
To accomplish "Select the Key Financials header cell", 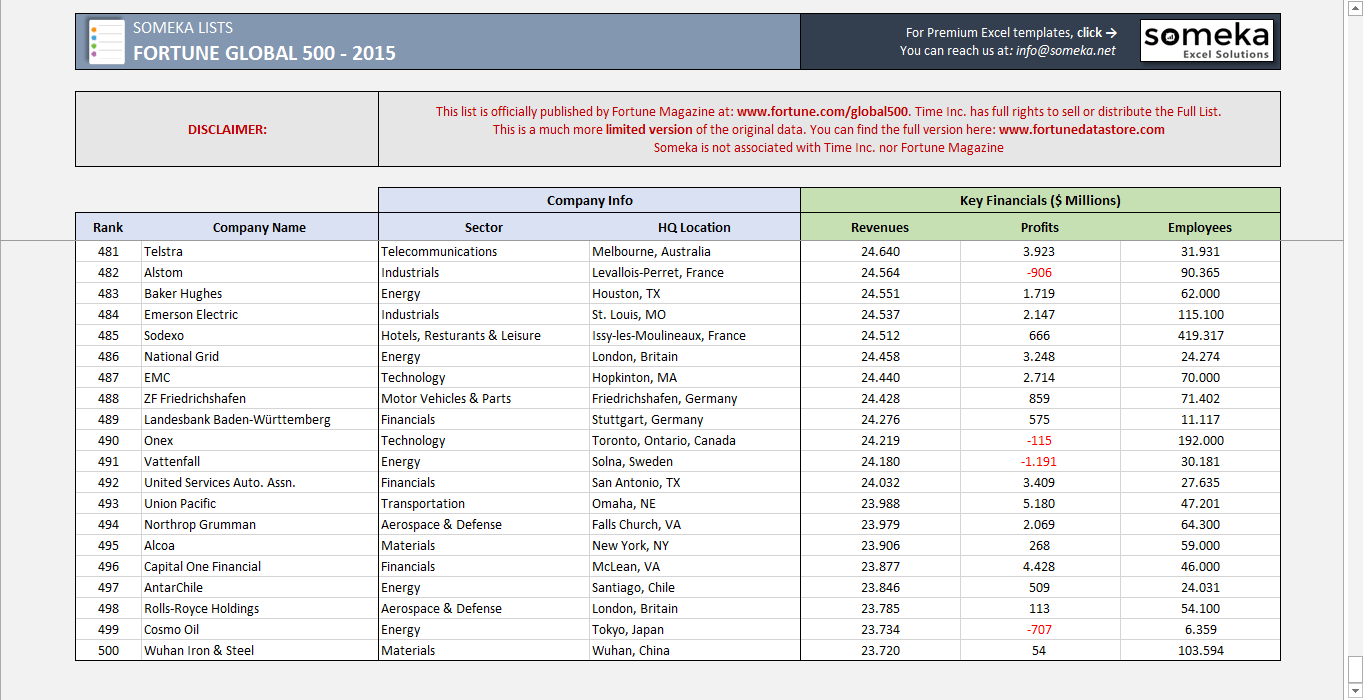I will pyautogui.click(x=1040, y=199).
